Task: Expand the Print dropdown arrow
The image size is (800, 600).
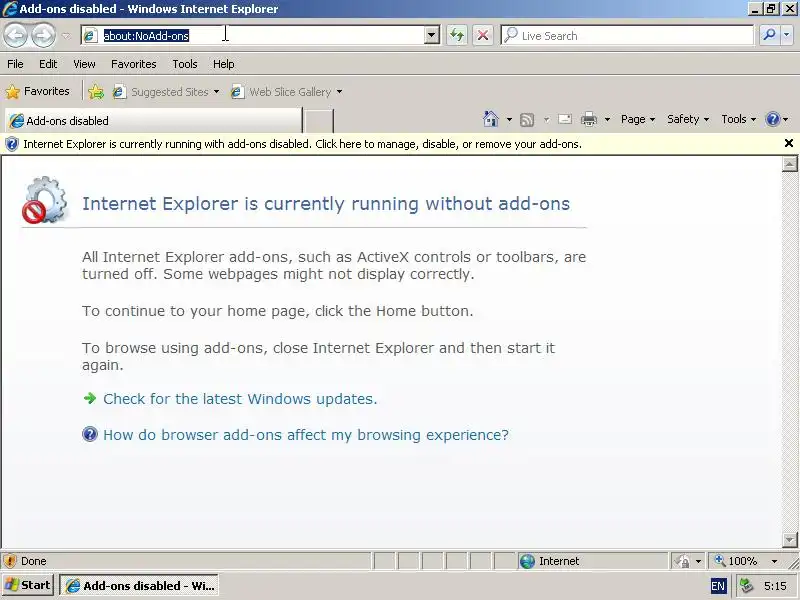Action: coord(607,119)
